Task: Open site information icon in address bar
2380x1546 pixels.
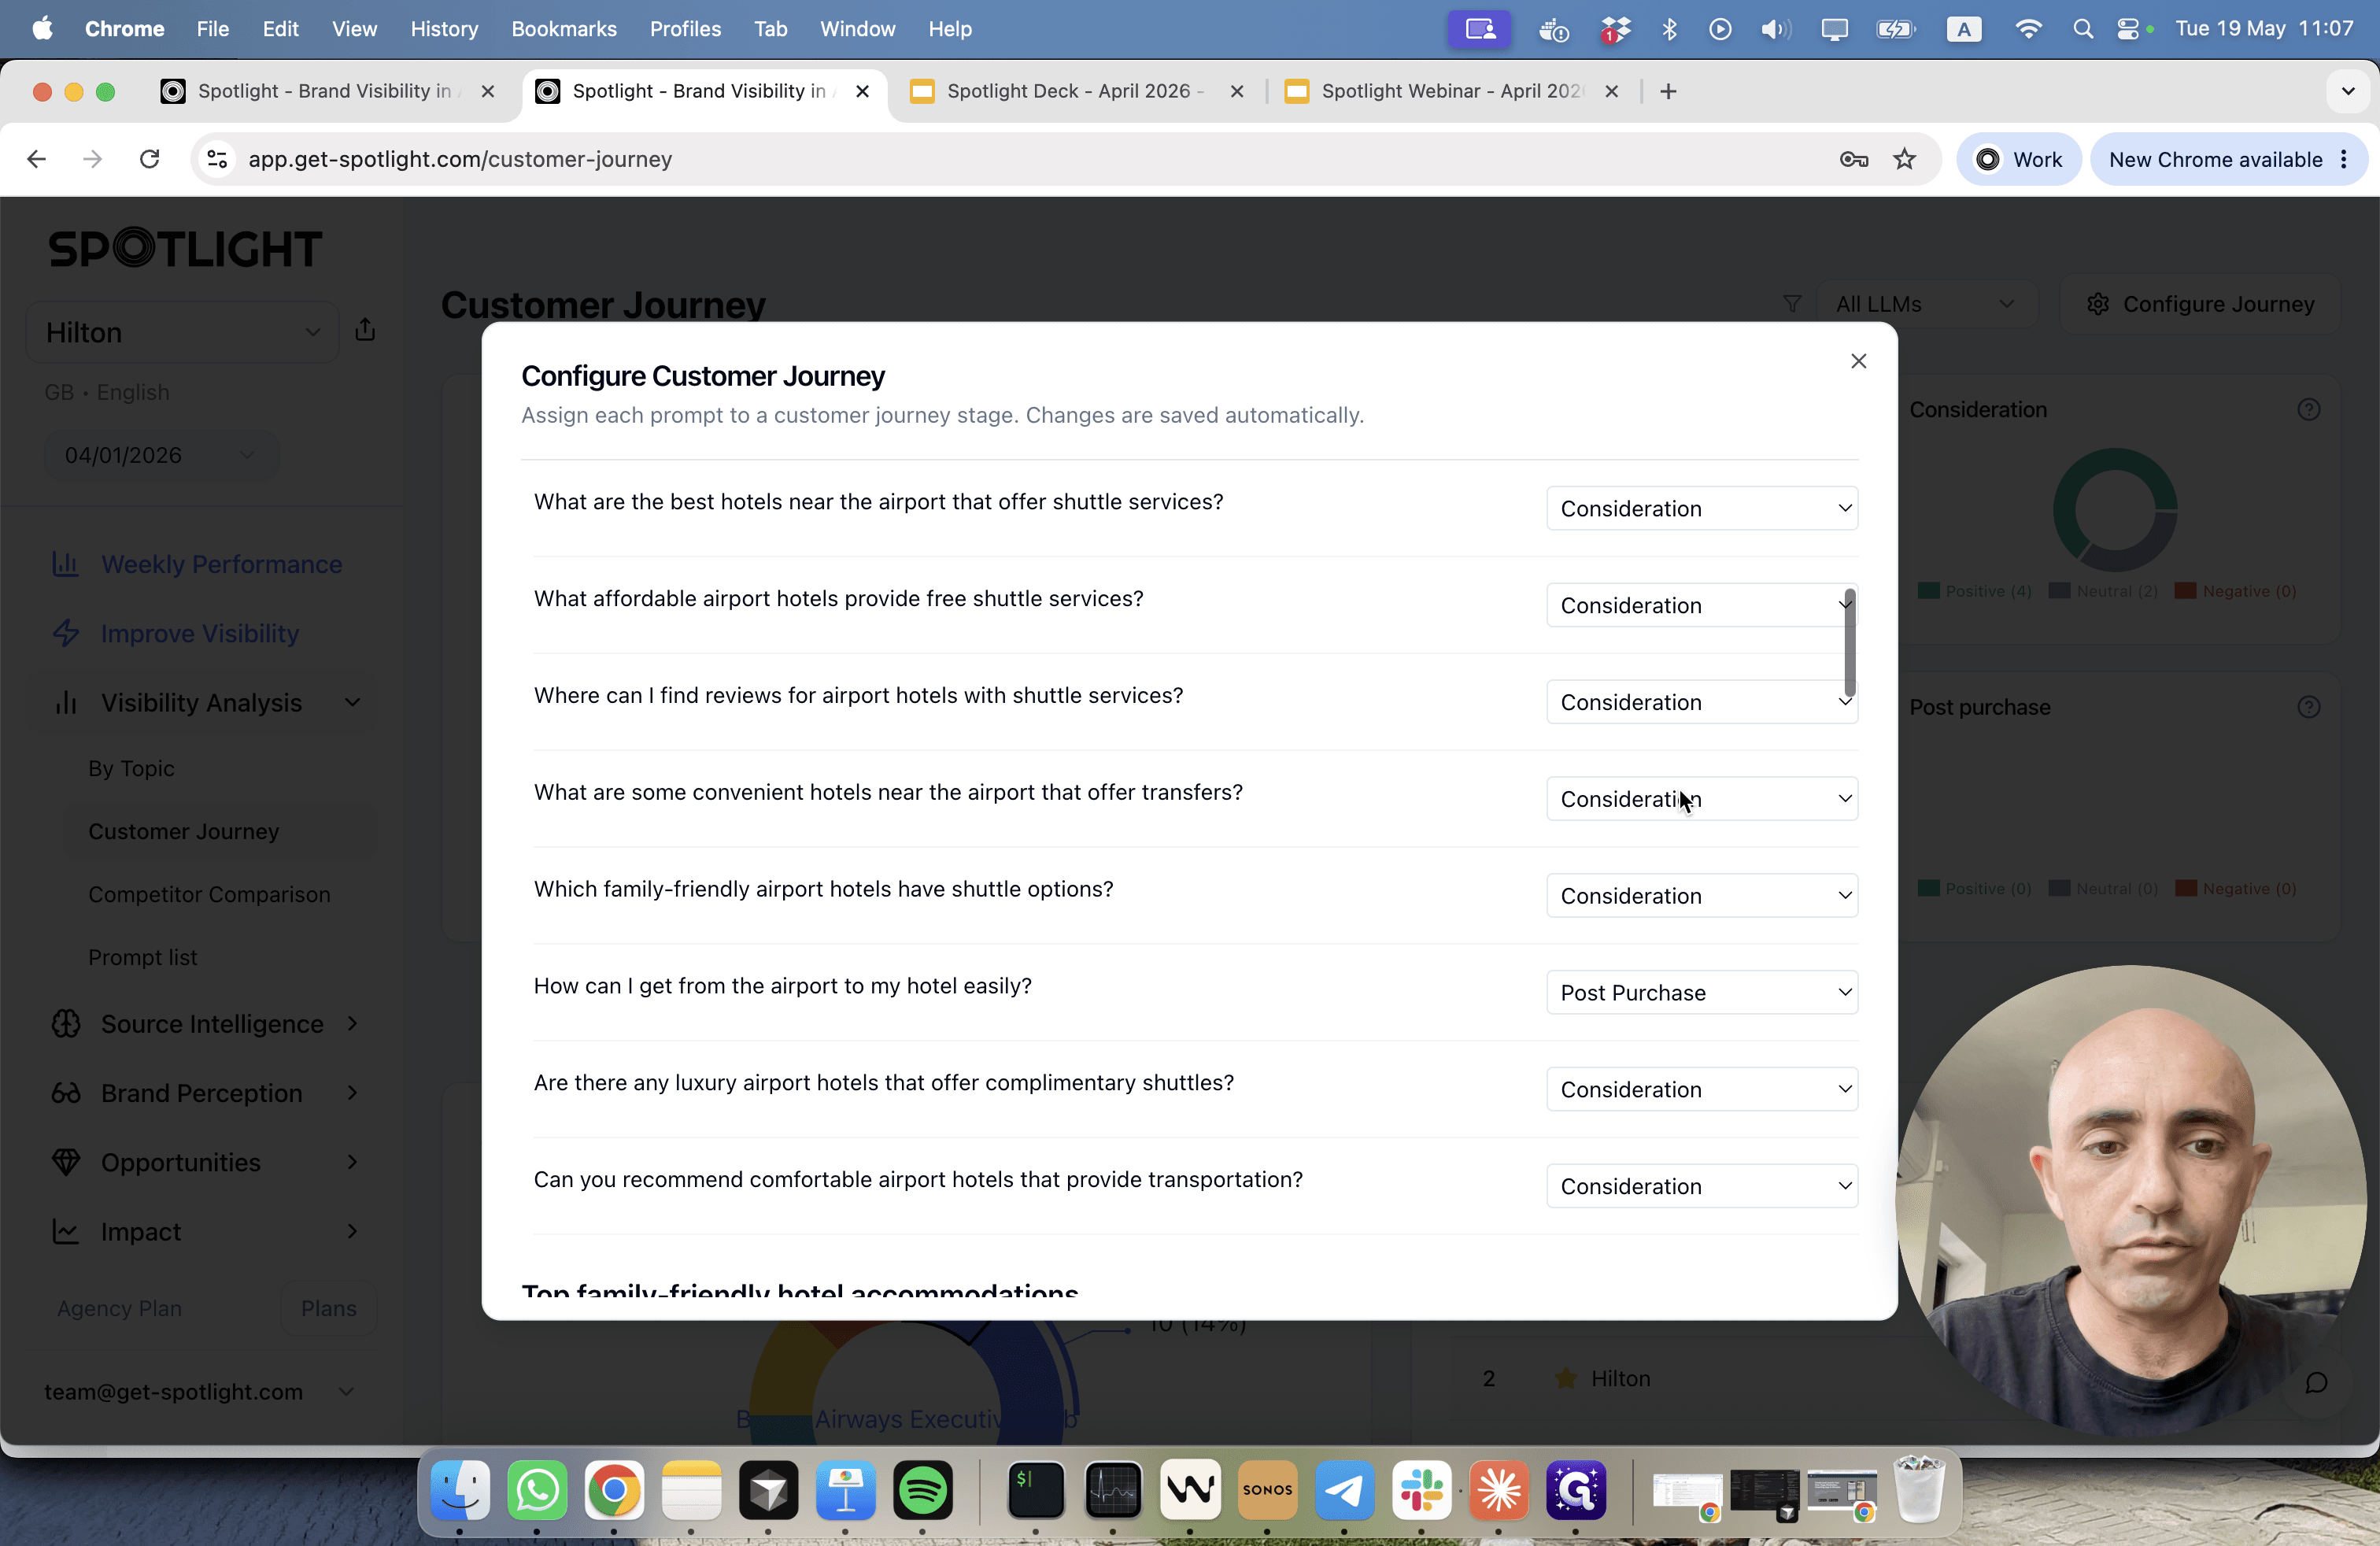Action: coord(217,159)
